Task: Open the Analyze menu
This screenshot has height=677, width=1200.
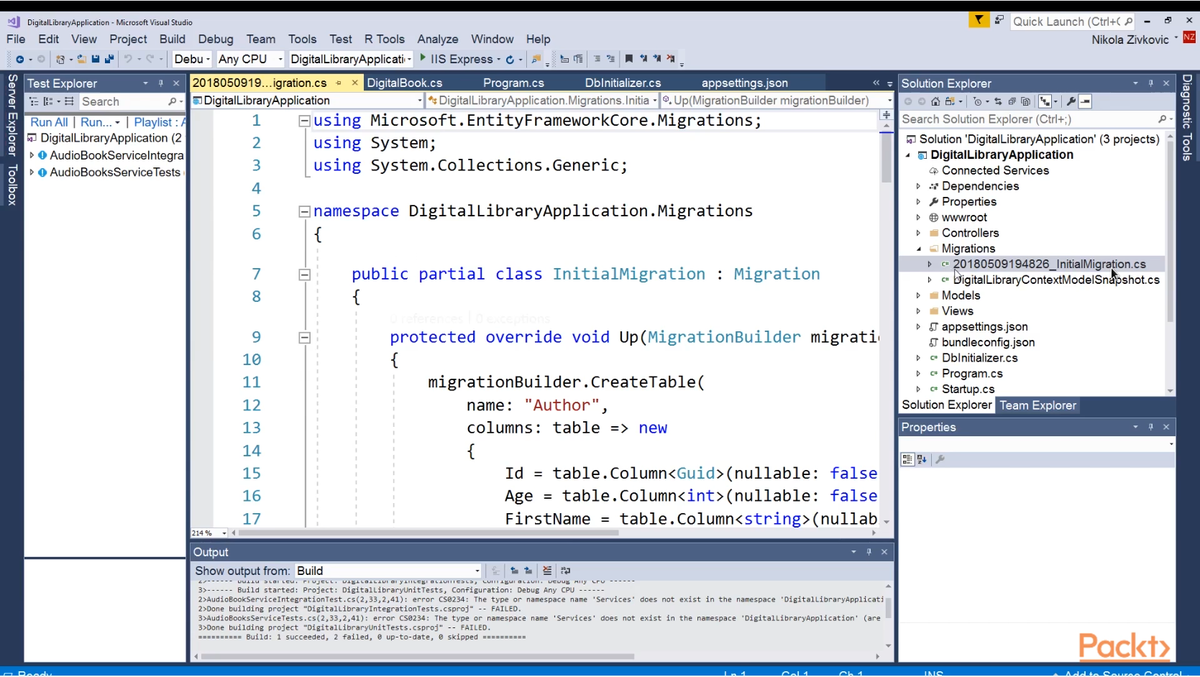Action: point(438,39)
